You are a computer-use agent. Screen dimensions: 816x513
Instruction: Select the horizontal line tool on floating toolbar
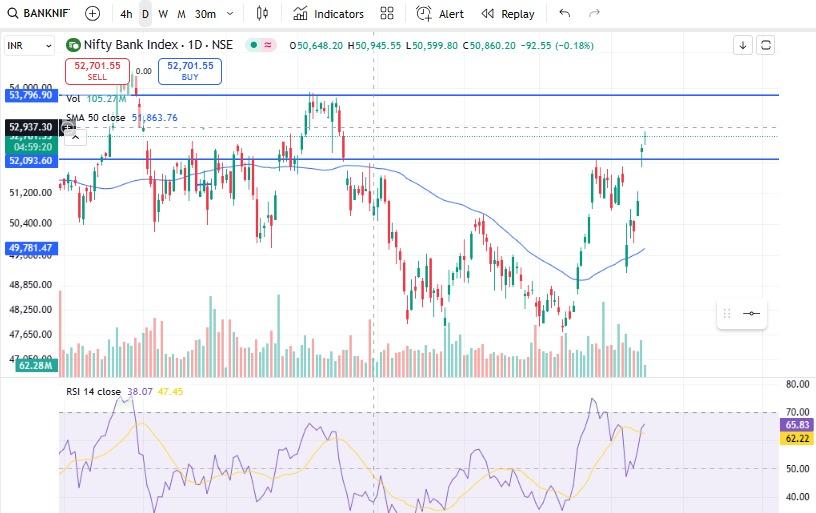[751, 313]
